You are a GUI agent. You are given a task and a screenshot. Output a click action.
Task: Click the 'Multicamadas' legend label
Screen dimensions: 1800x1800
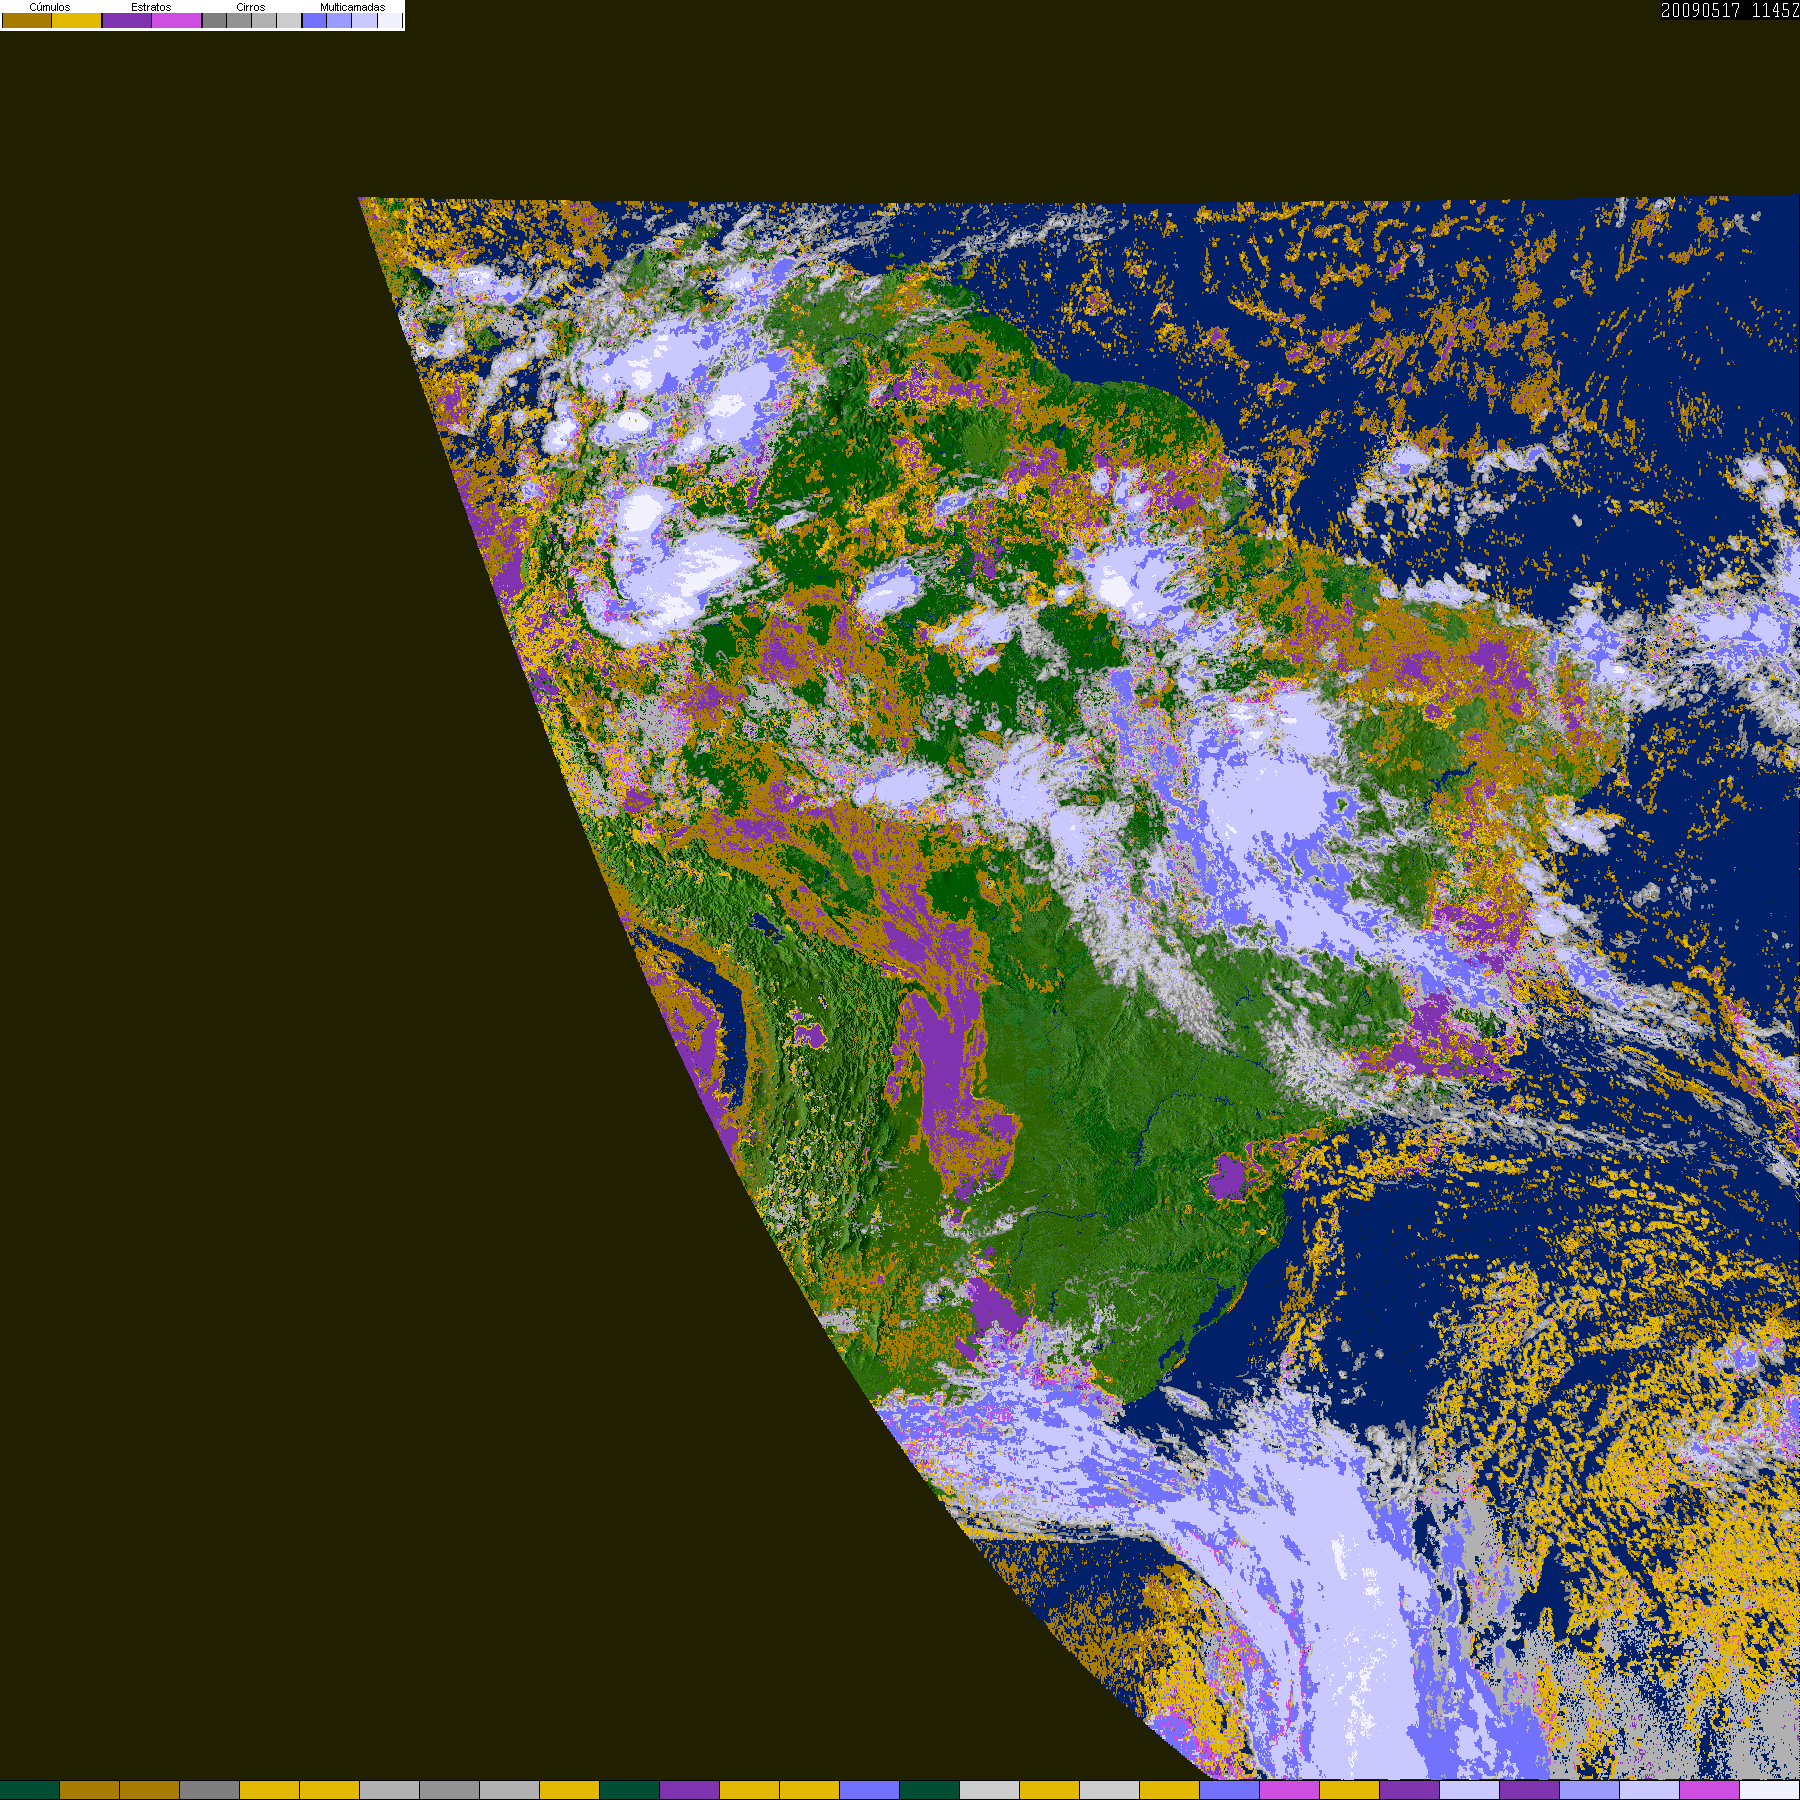(352, 7)
